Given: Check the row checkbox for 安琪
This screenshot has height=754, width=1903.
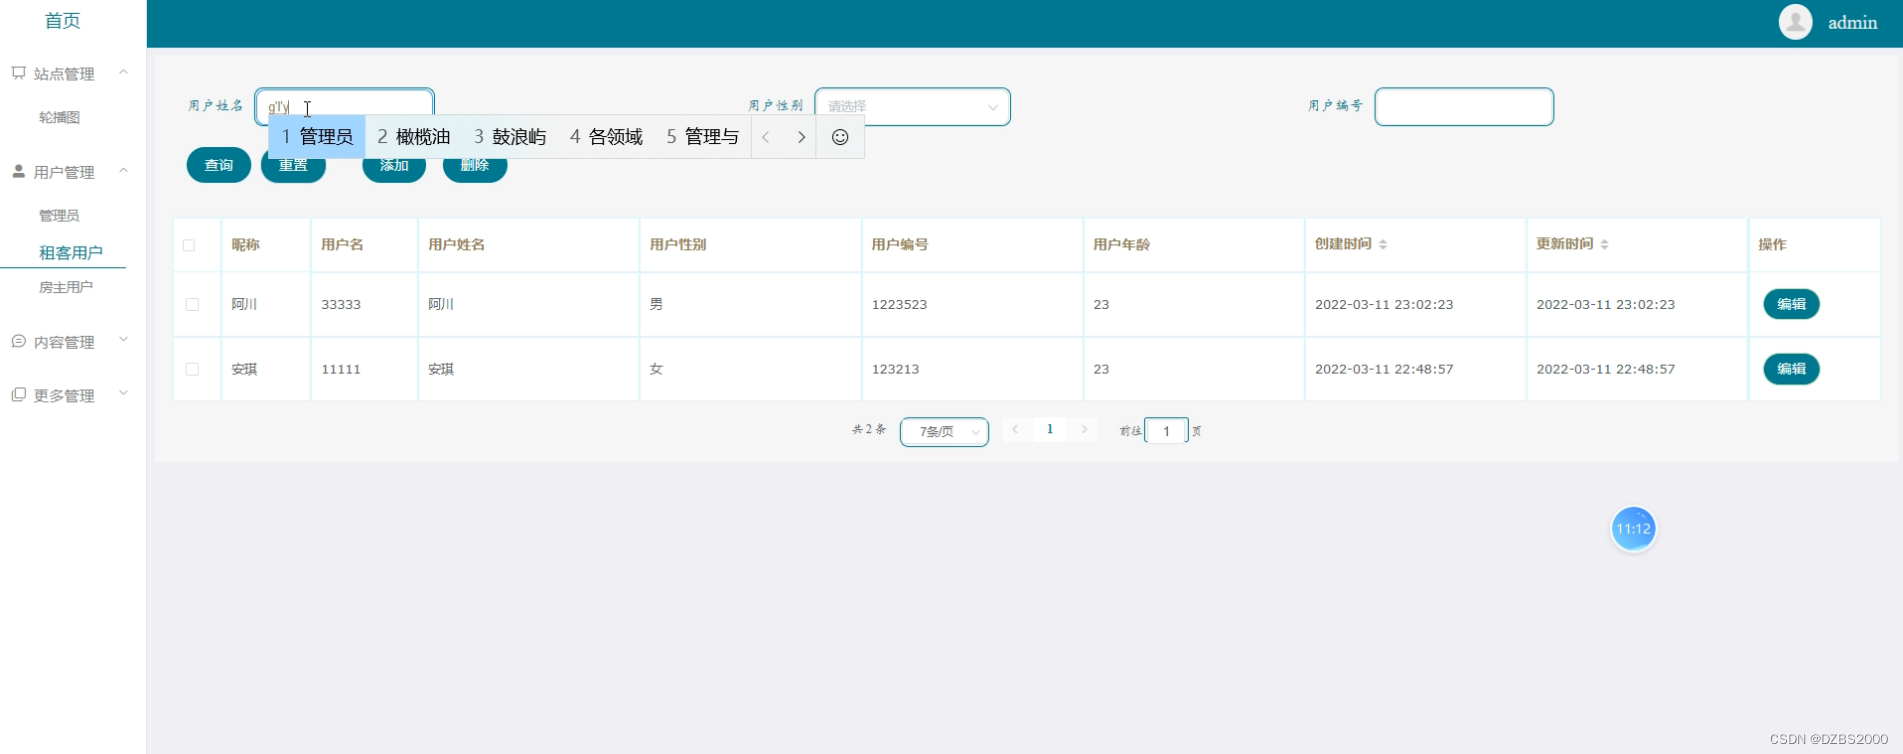Looking at the screenshot, I should point(192,369).
